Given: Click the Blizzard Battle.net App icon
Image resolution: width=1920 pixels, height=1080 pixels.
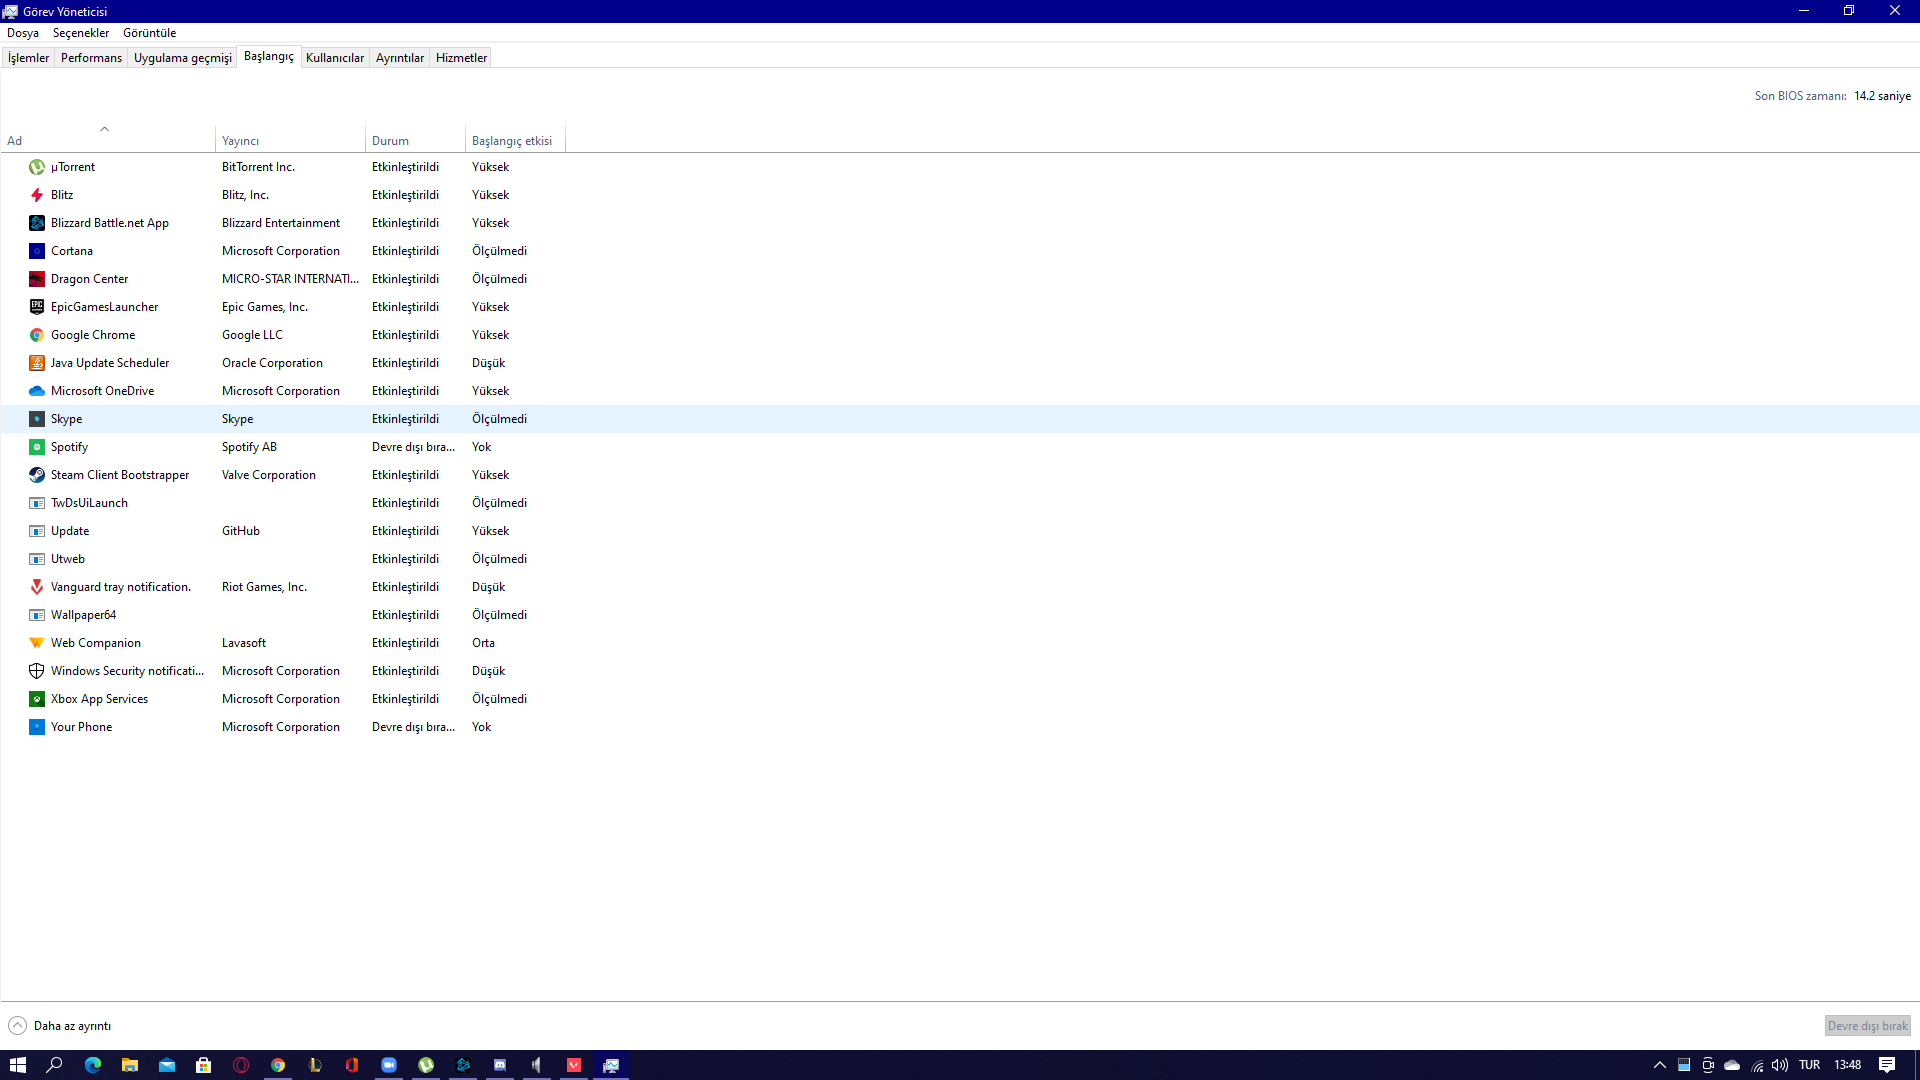Looking at the screenshot, I should click(37, 223).
